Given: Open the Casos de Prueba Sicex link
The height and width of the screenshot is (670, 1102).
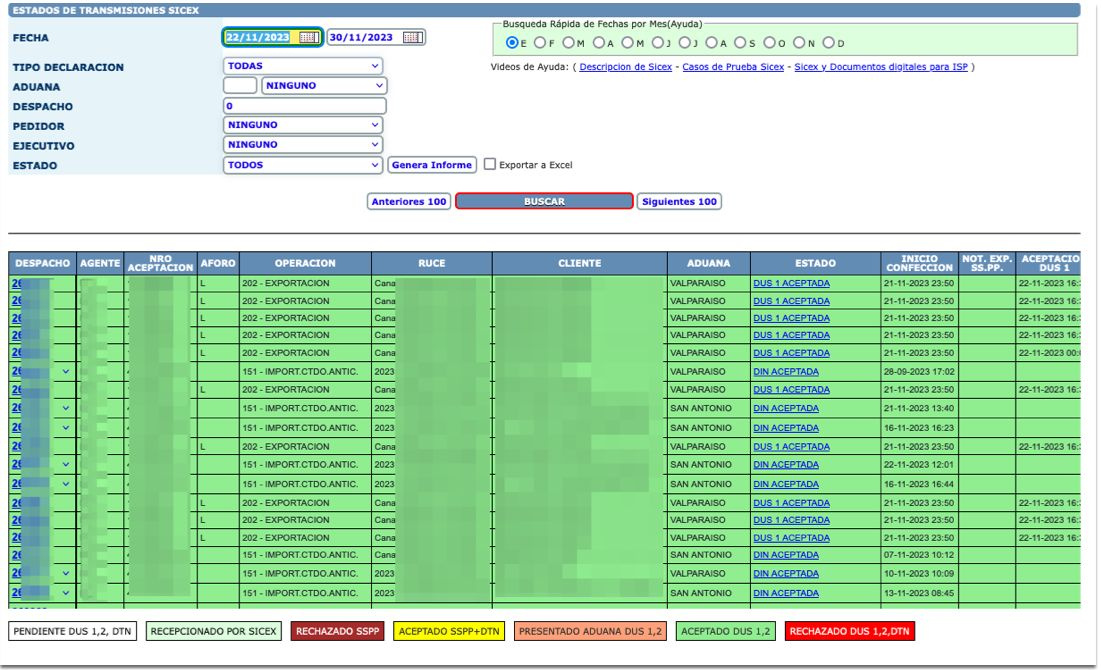Looking at the screenshot, I should pos(733,67).
